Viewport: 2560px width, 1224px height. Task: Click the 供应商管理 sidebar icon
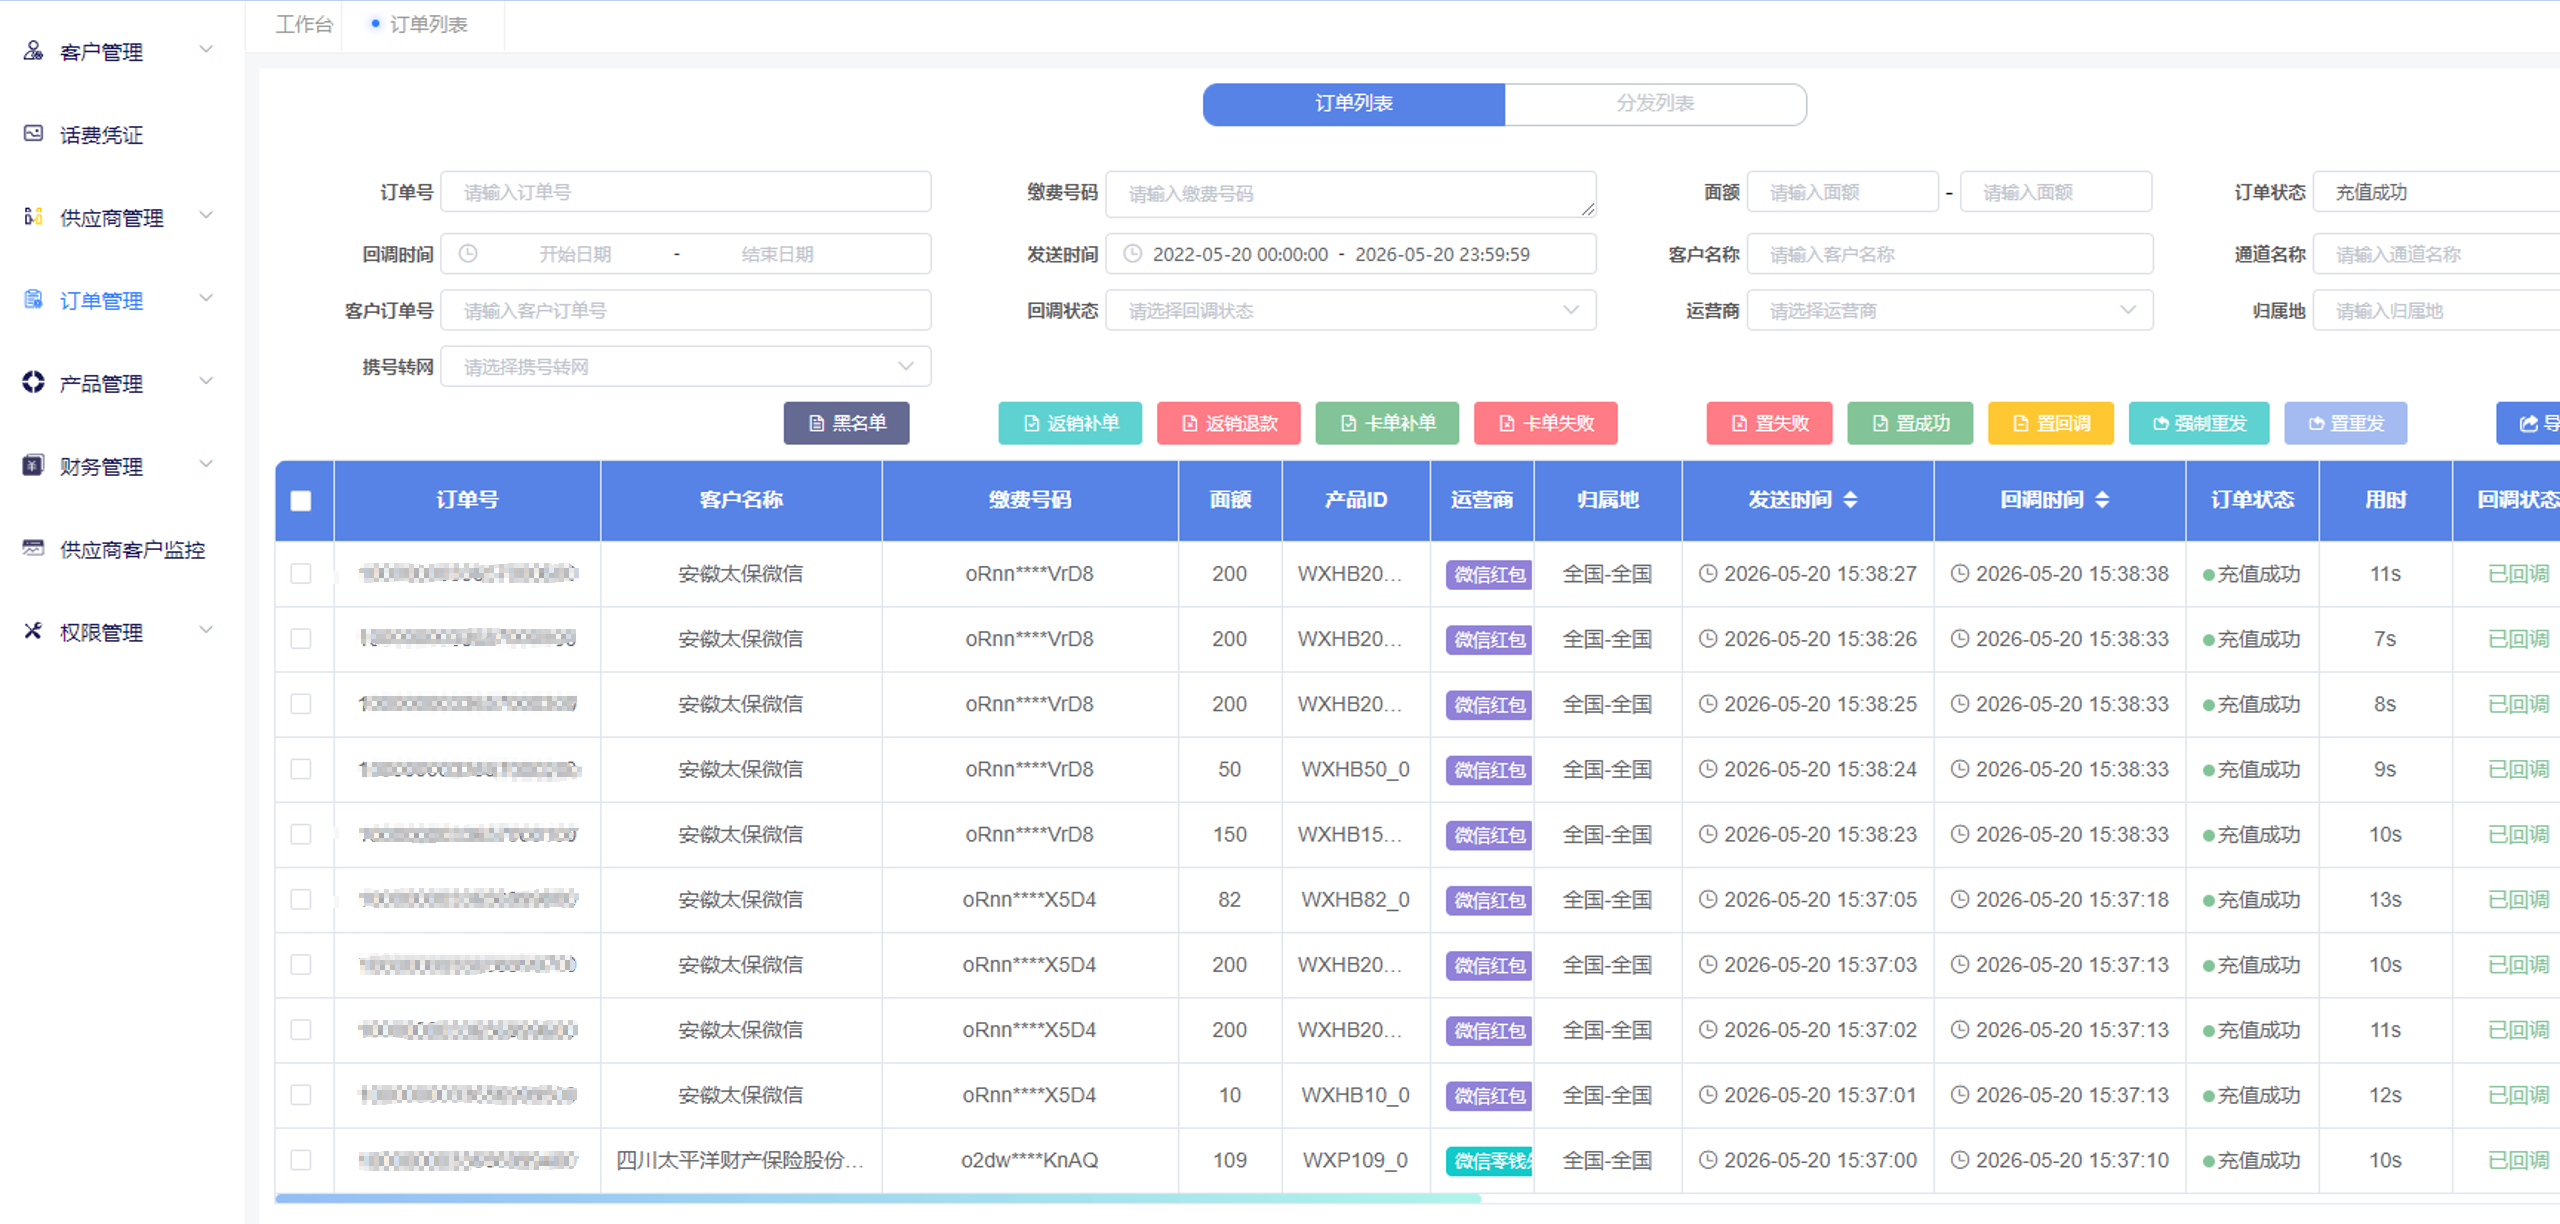point(33,217)
